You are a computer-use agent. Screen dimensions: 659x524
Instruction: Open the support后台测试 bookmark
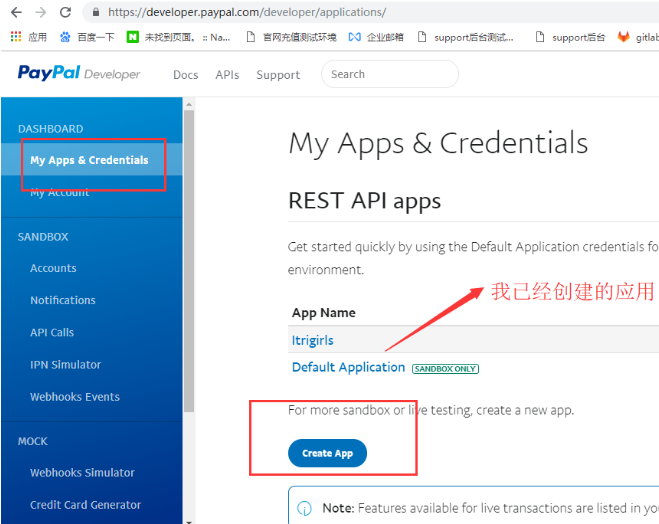465,37
